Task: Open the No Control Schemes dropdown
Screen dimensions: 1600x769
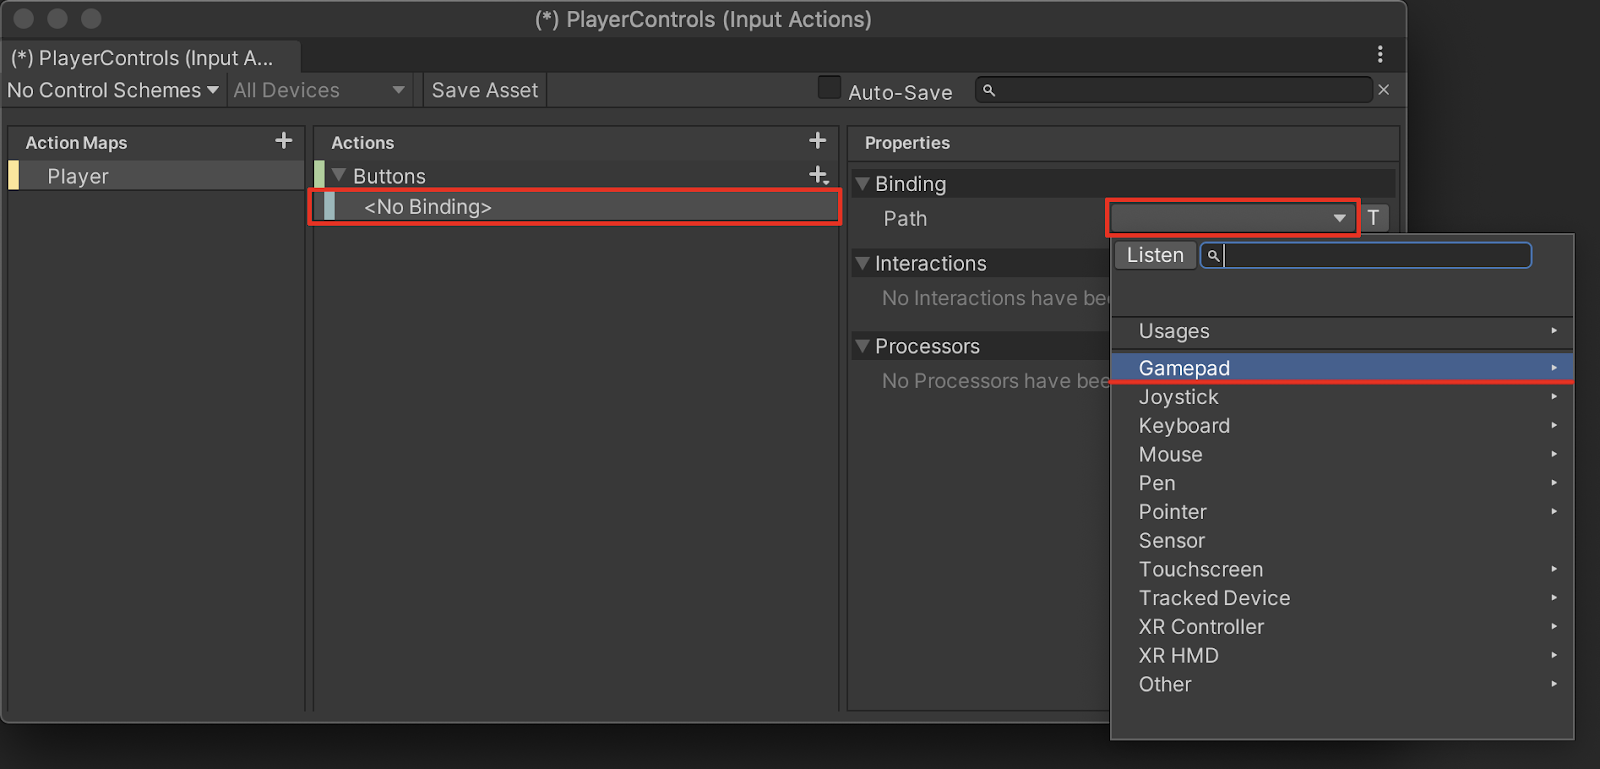Action: coord(112,90)
